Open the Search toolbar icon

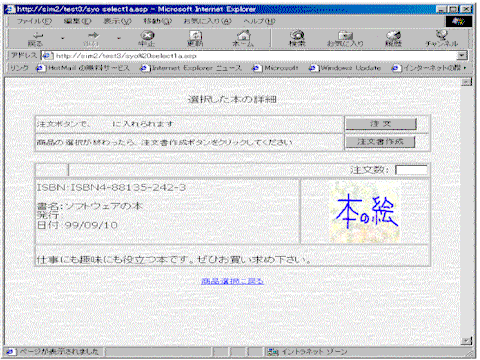(297, 38)
